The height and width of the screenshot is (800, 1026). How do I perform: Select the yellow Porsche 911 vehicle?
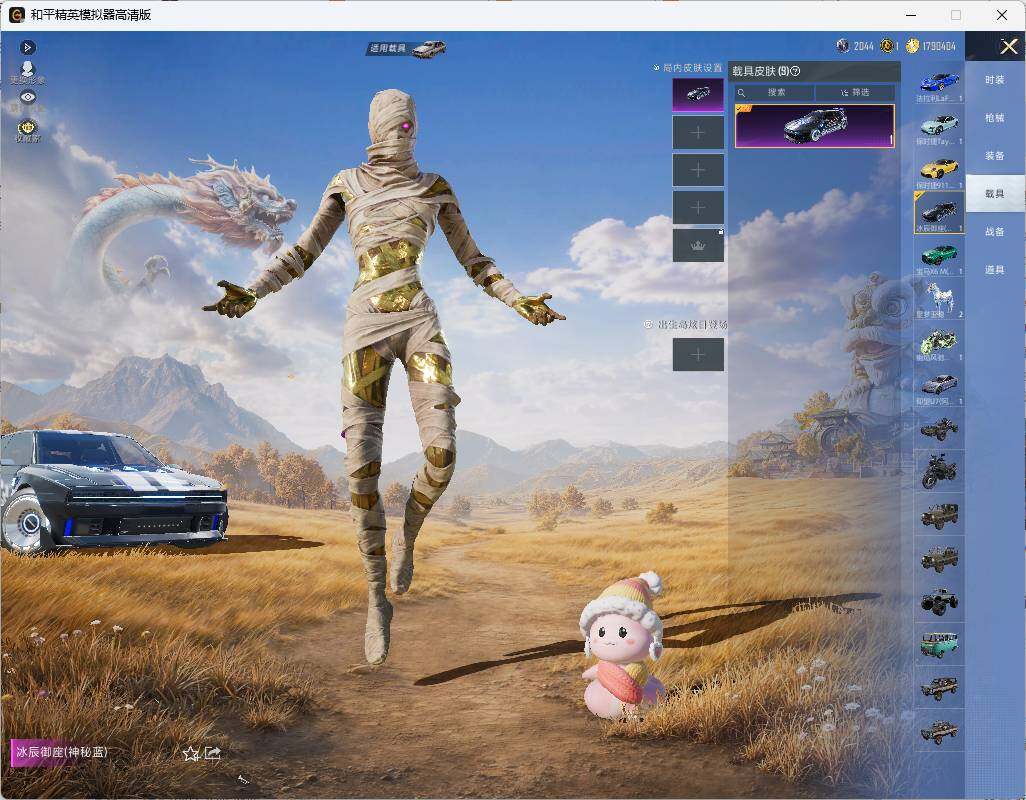(x=939, y=171)
